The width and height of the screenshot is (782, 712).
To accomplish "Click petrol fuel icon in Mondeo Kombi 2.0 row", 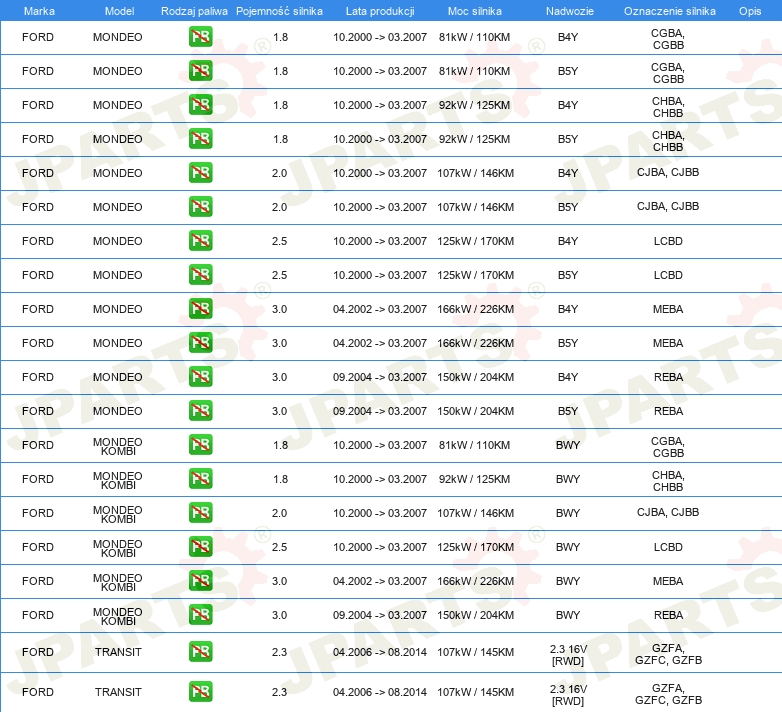I will (x=200, y=513).
